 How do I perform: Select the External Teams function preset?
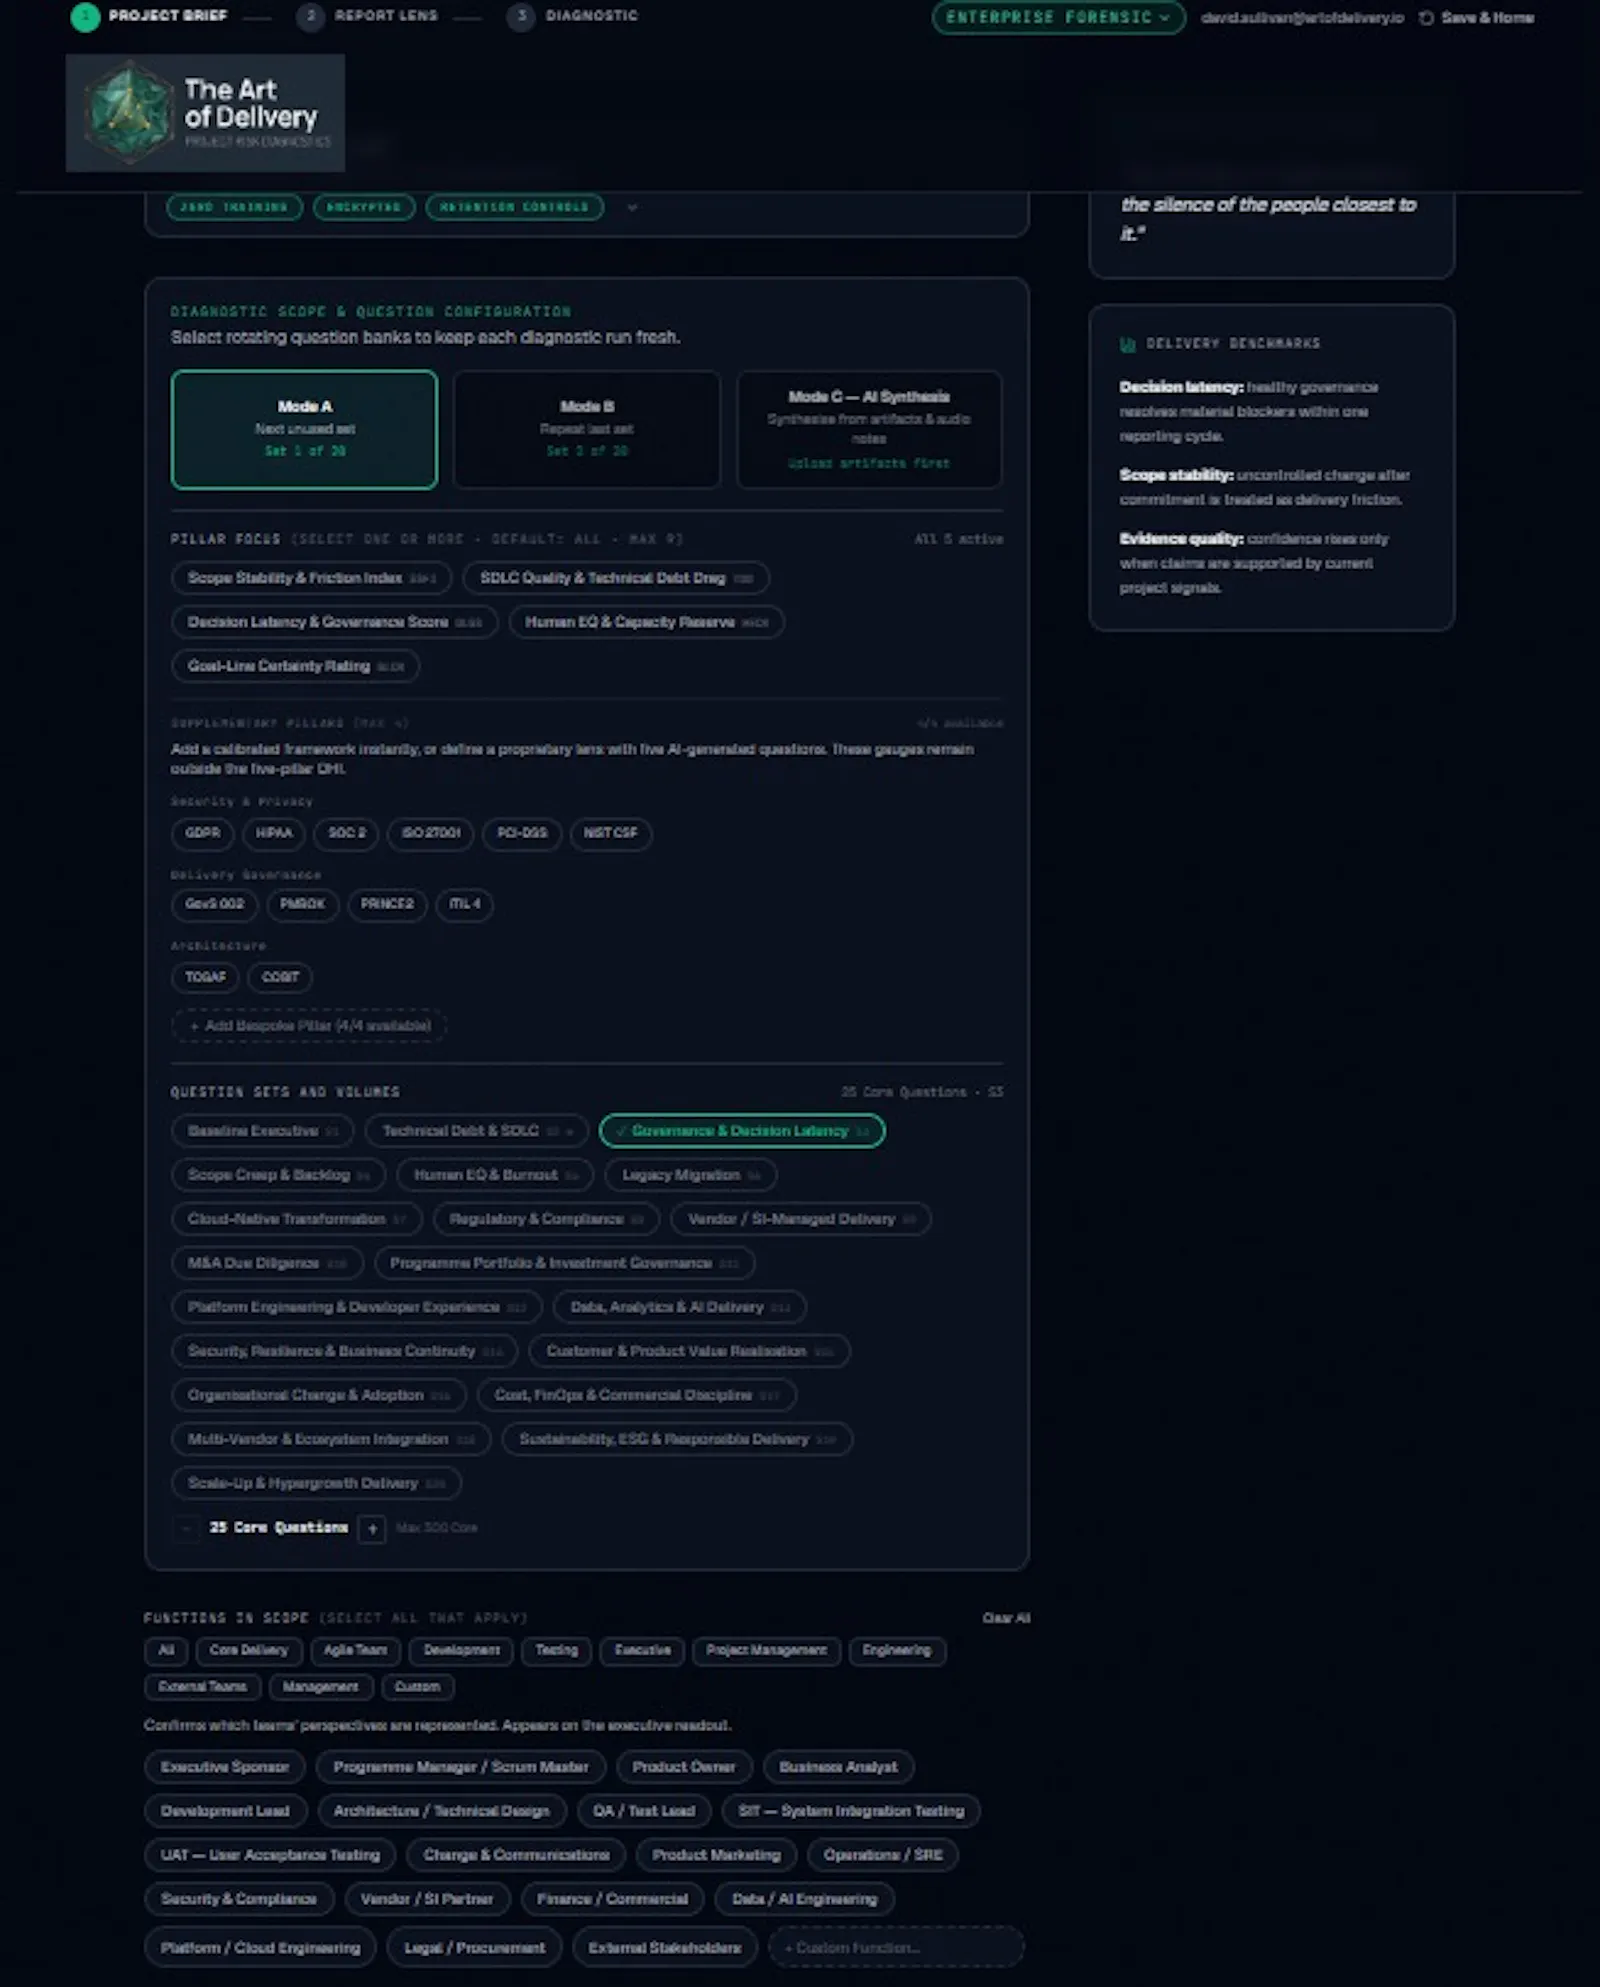pyautogui.click(x=202, y=1687)
